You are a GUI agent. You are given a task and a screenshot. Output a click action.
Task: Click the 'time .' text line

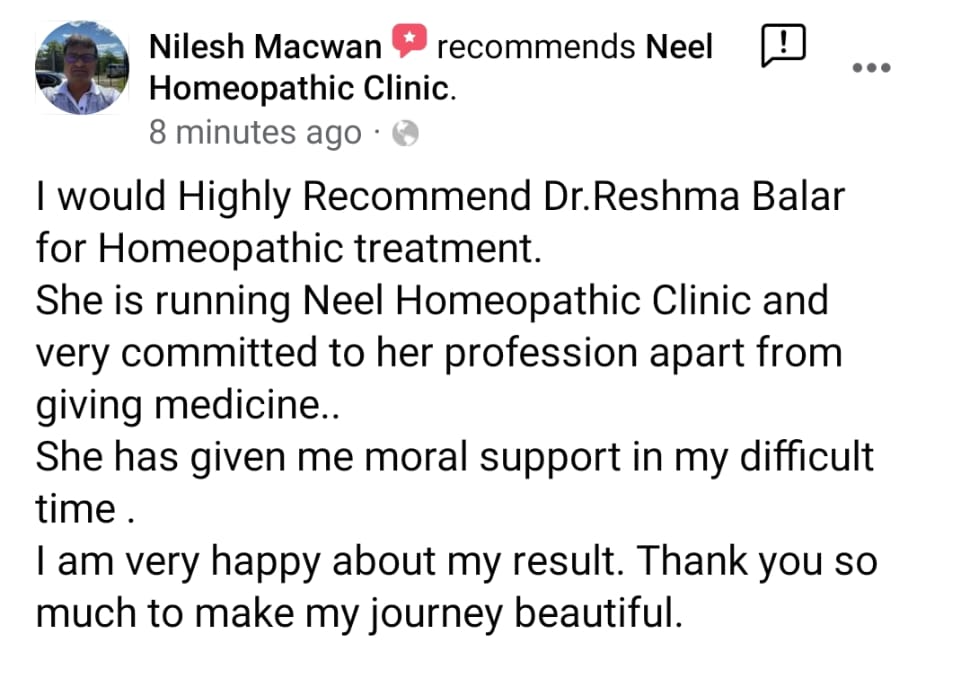[x=85, y=509]
